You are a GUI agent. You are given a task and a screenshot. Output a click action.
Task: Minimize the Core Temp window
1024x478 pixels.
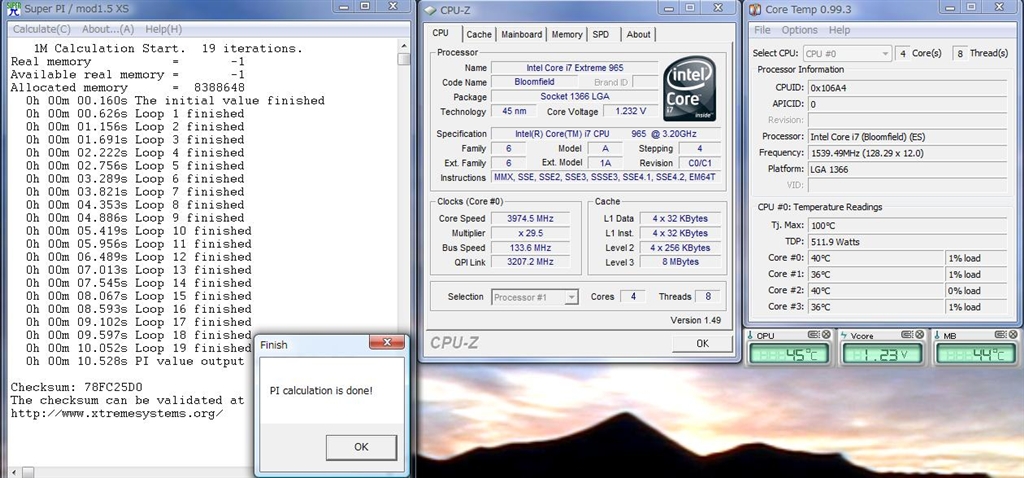[x=951, y=7]
